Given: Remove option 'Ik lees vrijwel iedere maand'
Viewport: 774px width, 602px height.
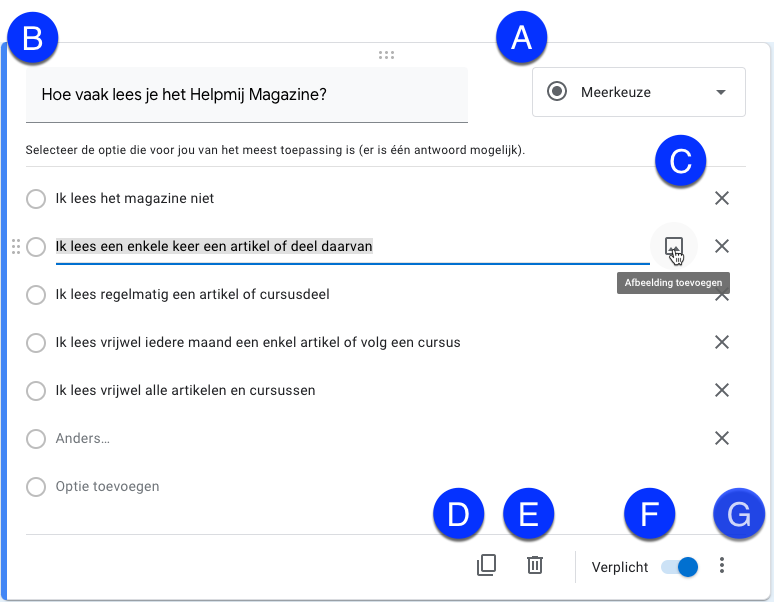Looking at the screenshot, I should [x=722, y=342].
